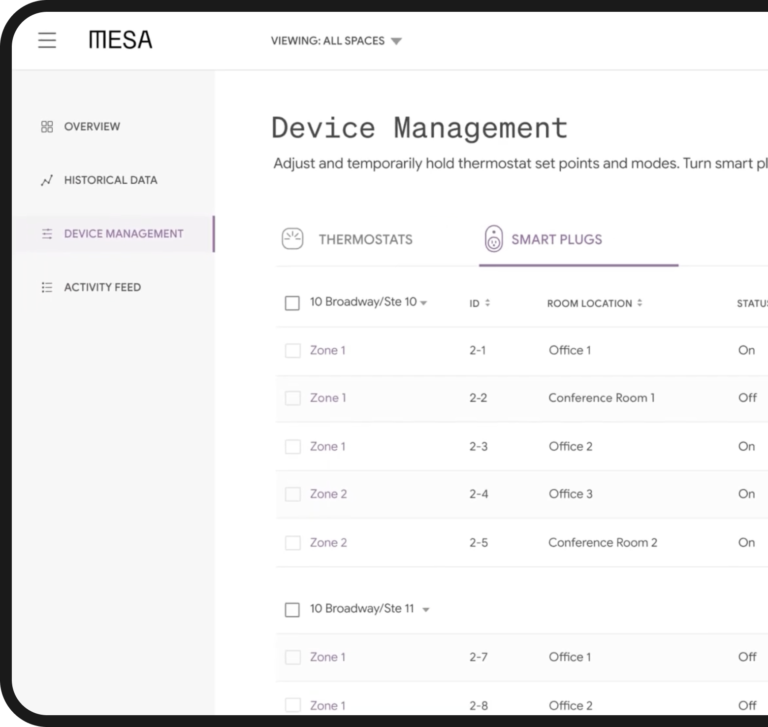
Task: Open the Viewing: All Spaces dropdown
Action: click(x=336, y=41)
